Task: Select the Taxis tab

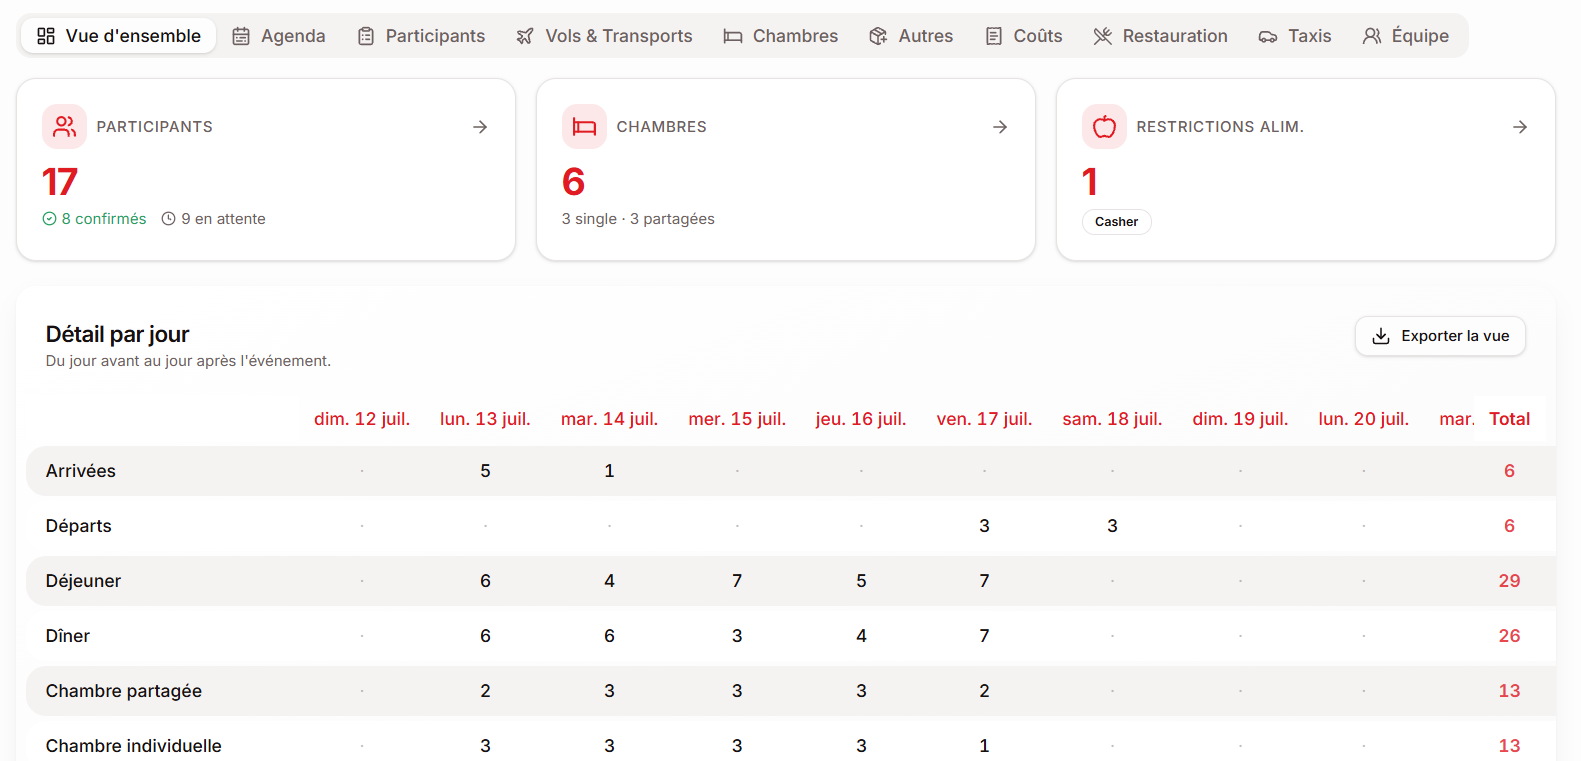Action: 1295,36
